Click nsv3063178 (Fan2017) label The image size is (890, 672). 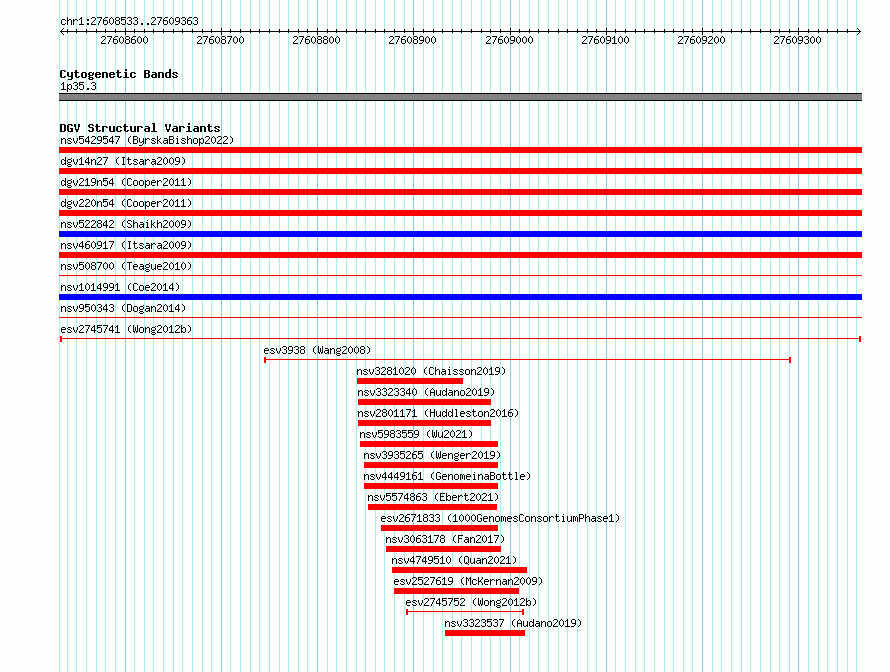[x=445, y=539]
